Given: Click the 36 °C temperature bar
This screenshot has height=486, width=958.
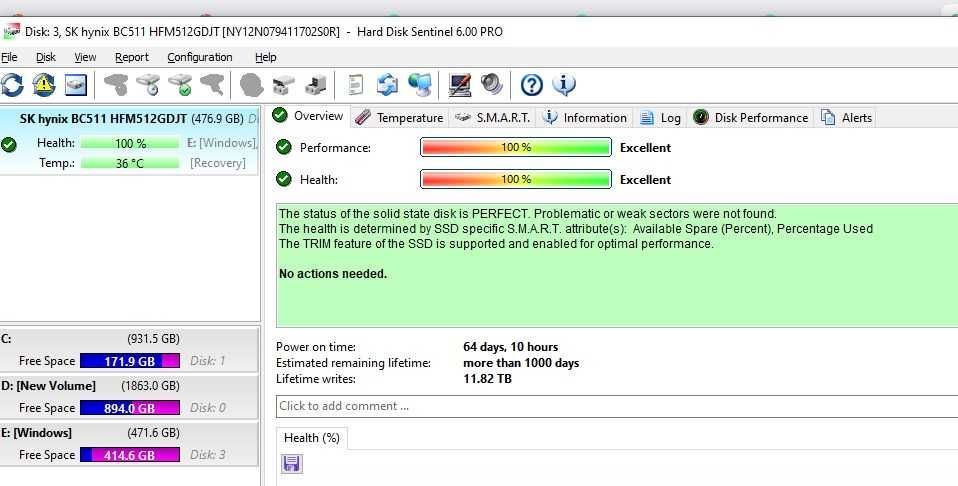Looking at the screenshot, I should [x=130, y=163].
